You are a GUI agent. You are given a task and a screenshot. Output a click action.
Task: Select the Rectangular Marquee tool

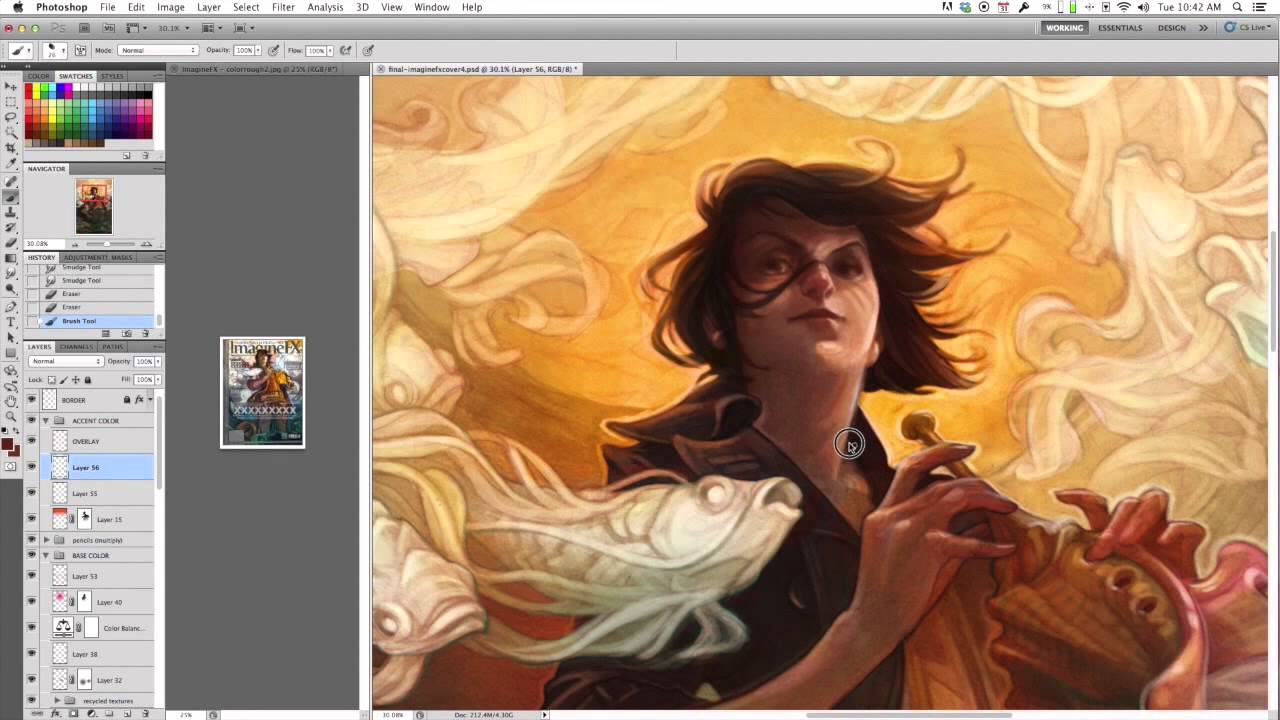tap(11, 102)
